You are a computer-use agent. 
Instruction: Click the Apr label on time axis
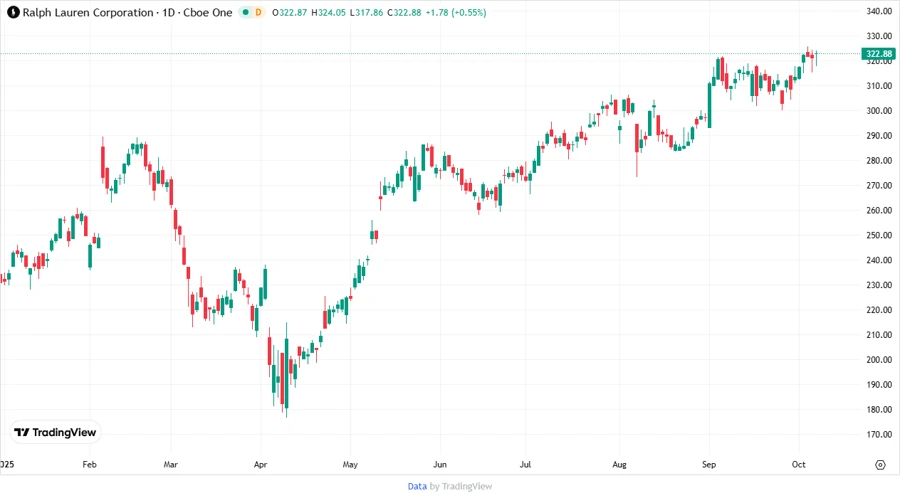click(260, 465)
